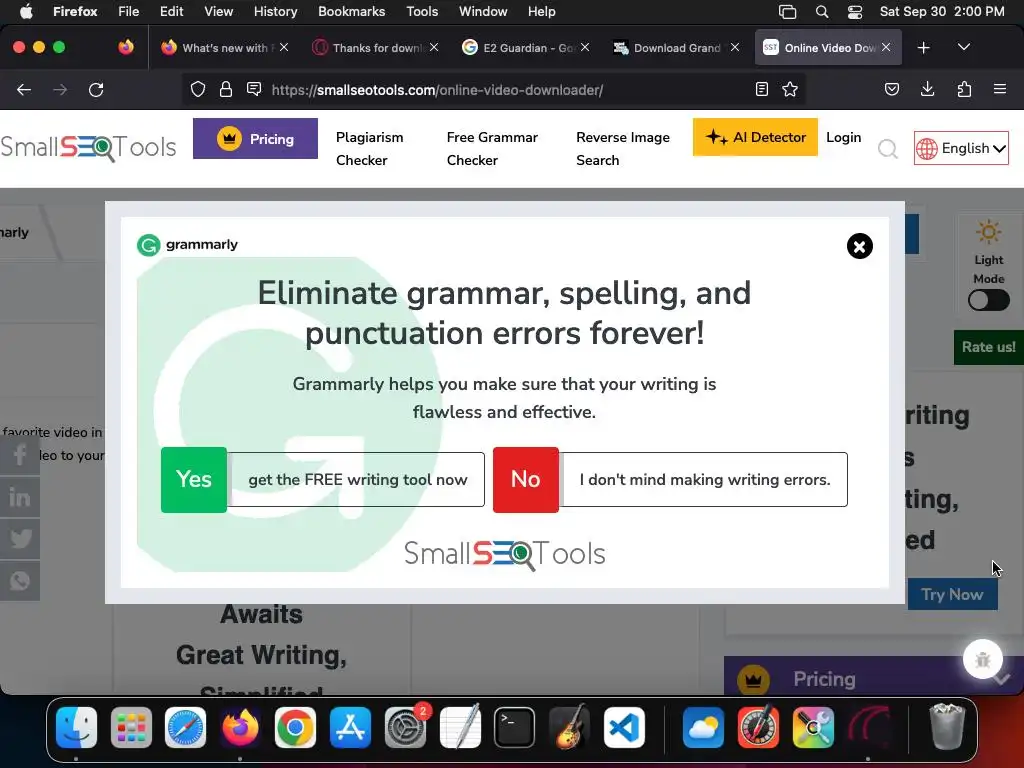Click the floating bug report icon

982,660
